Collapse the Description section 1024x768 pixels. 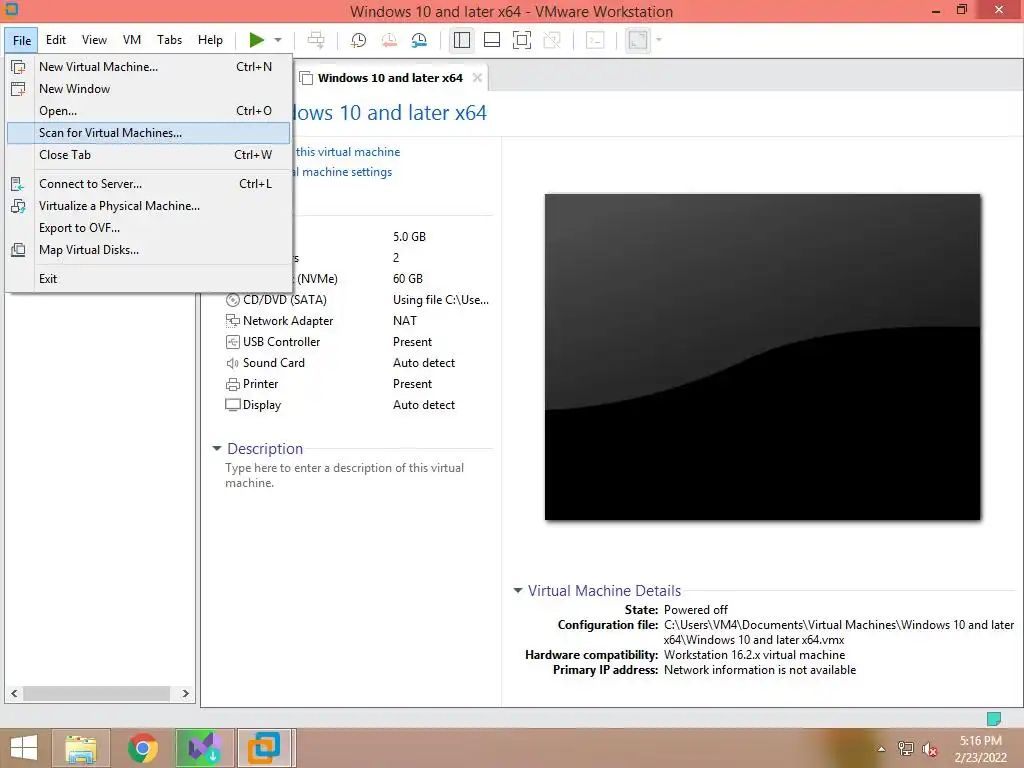pos(217,449)
